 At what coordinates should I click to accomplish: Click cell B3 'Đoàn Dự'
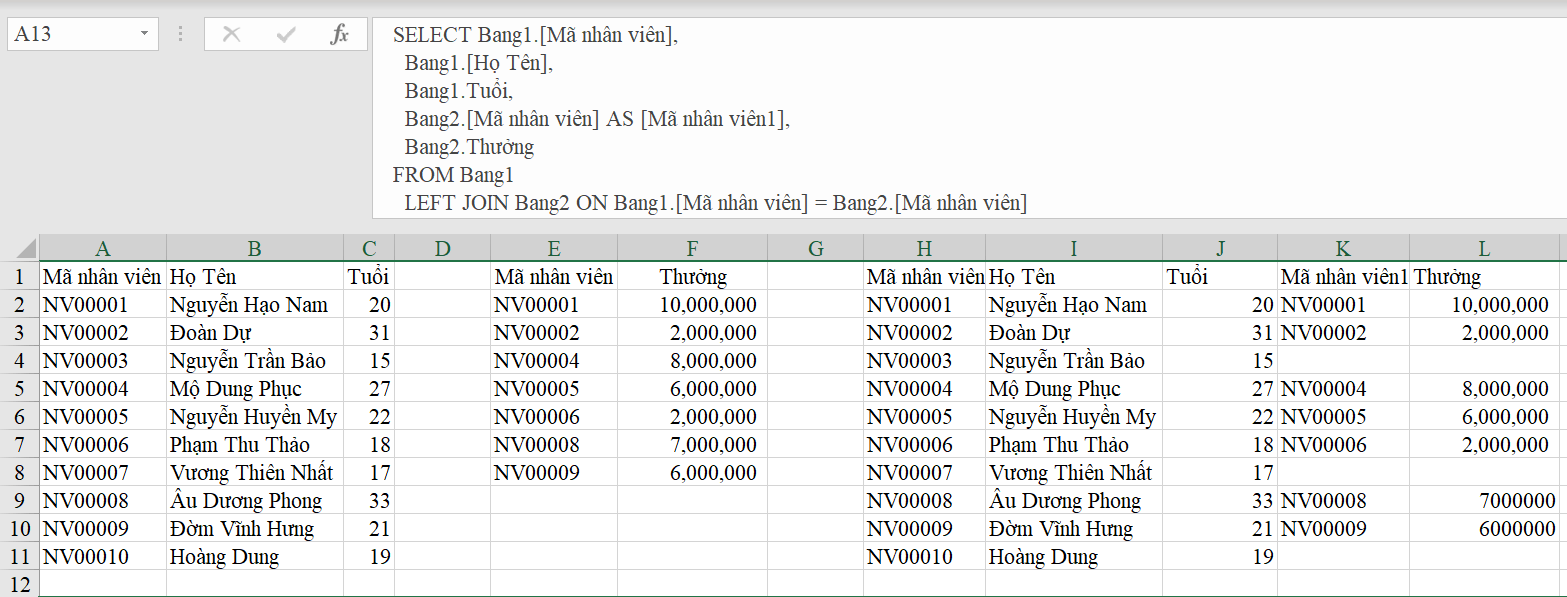point(254,333)
